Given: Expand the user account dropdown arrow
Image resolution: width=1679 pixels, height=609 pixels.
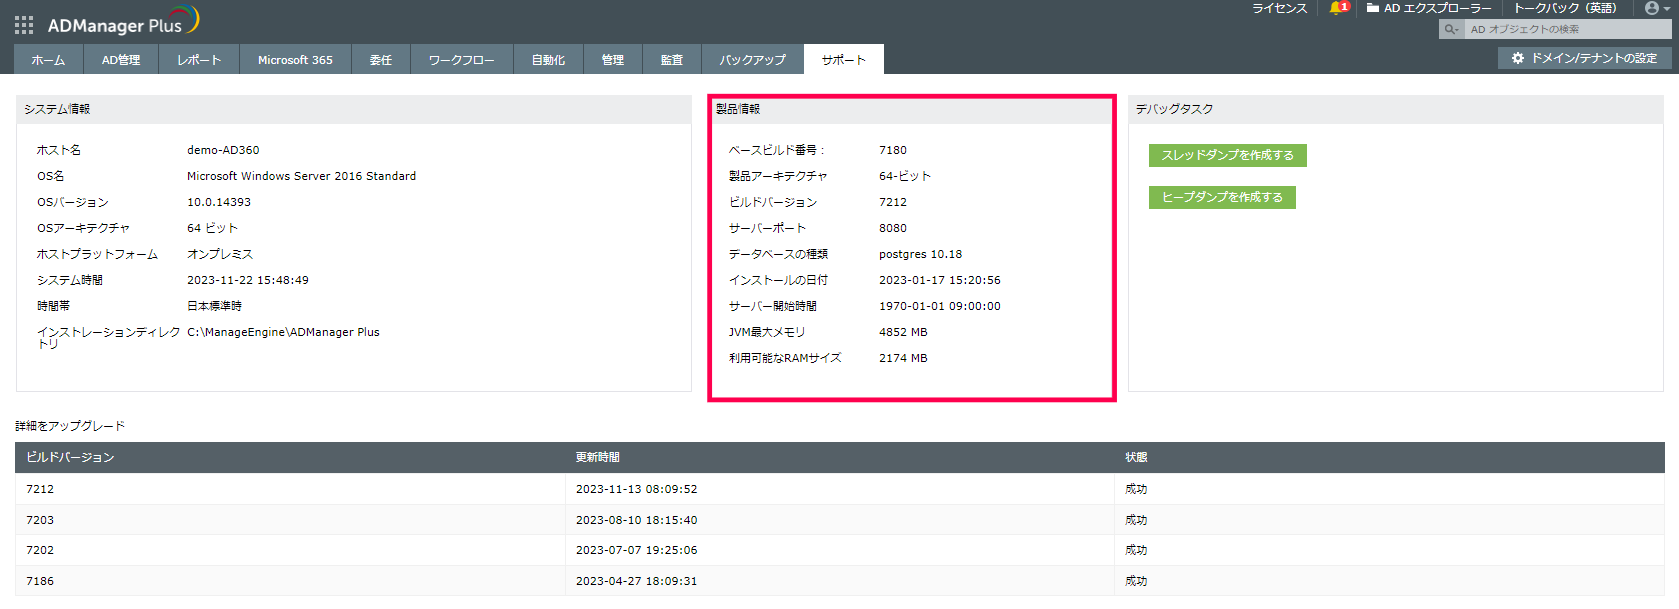Looking at the screenshot, I should [1666, 9].
